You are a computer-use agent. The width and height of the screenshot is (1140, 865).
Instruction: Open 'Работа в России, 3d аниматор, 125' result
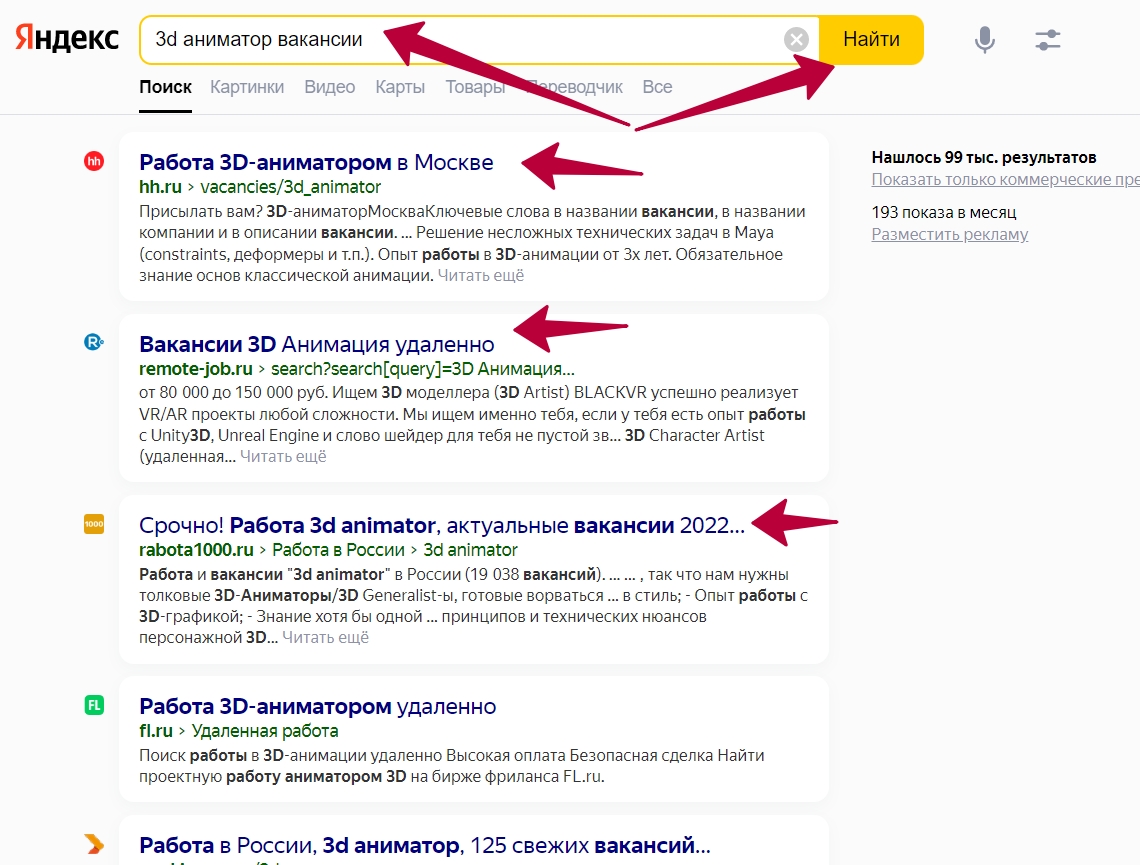tap(425, 845)
